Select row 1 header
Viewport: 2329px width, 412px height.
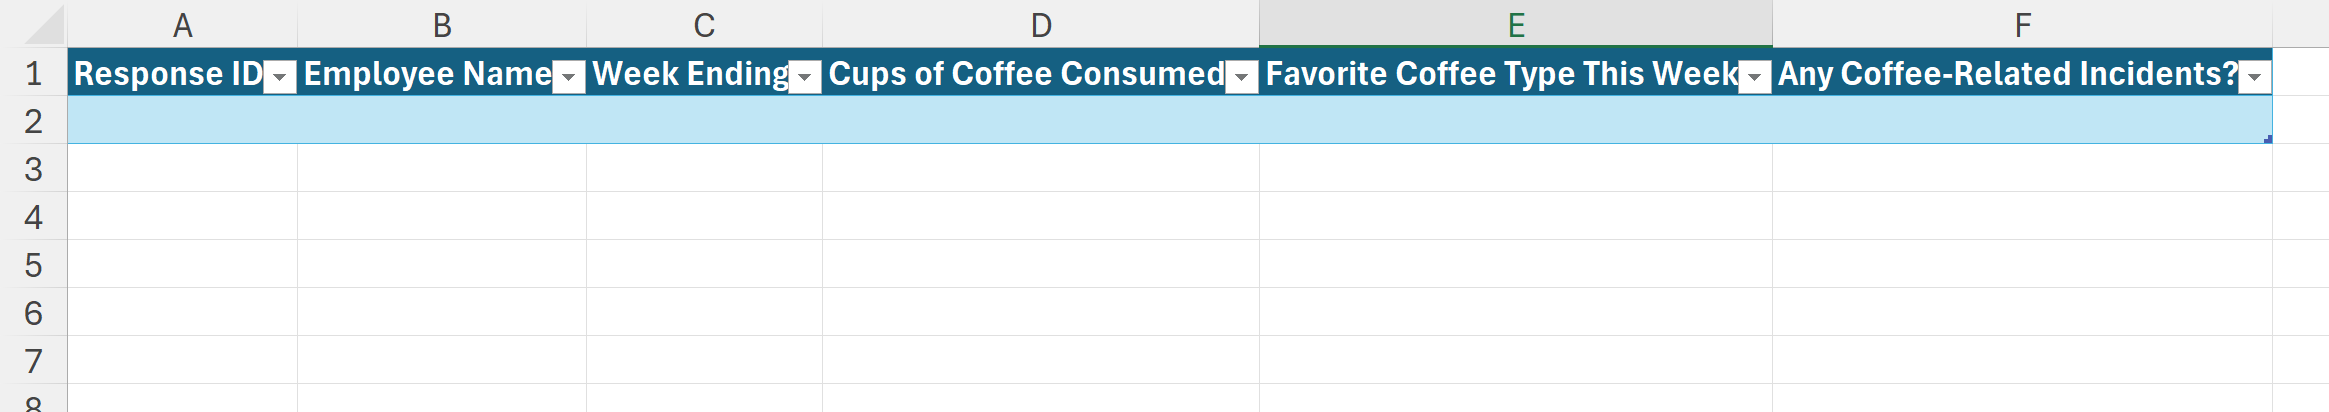pyautogui.click(x=33, y=73)
